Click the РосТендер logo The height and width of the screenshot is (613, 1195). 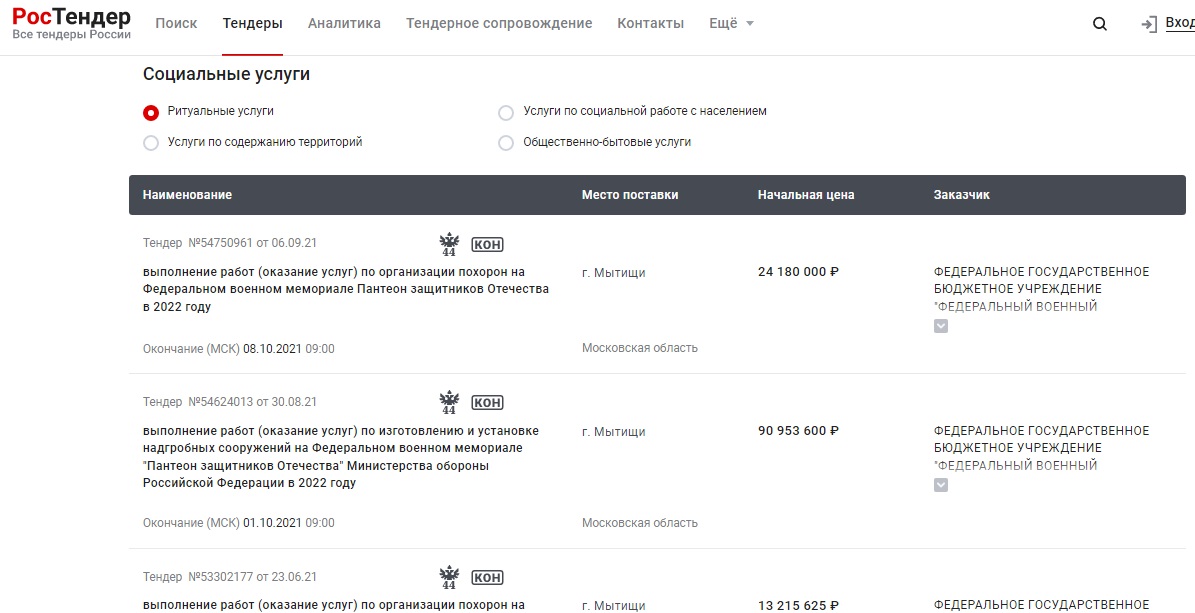[x=72, y=23]
